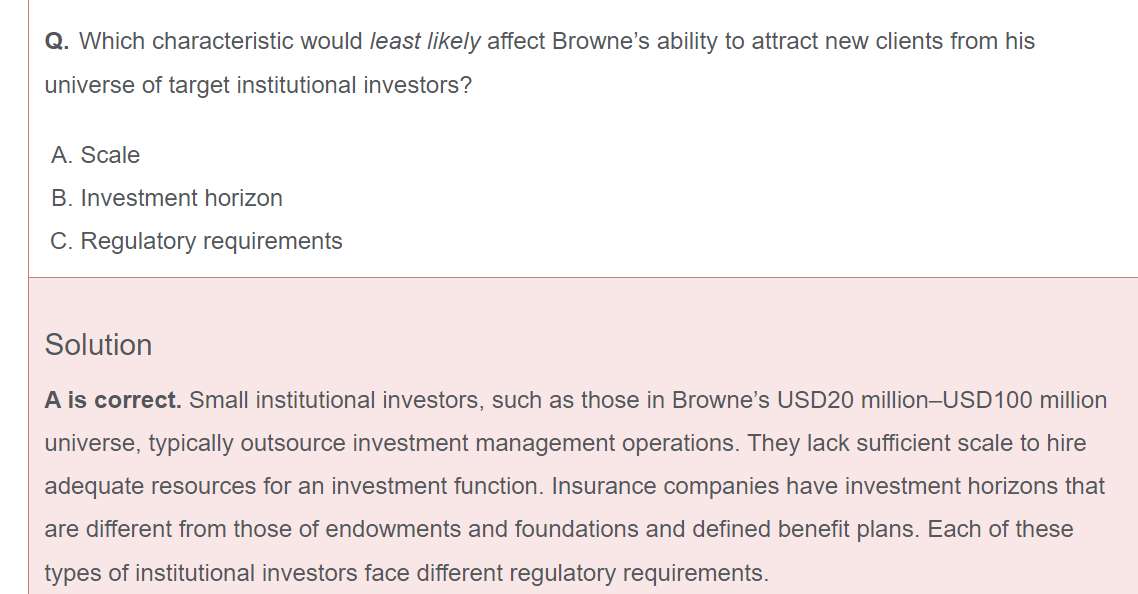Click the bold "A is correct." text
Image resolution: width=1138 pixels, height=594 pixels.
point(113,400)
